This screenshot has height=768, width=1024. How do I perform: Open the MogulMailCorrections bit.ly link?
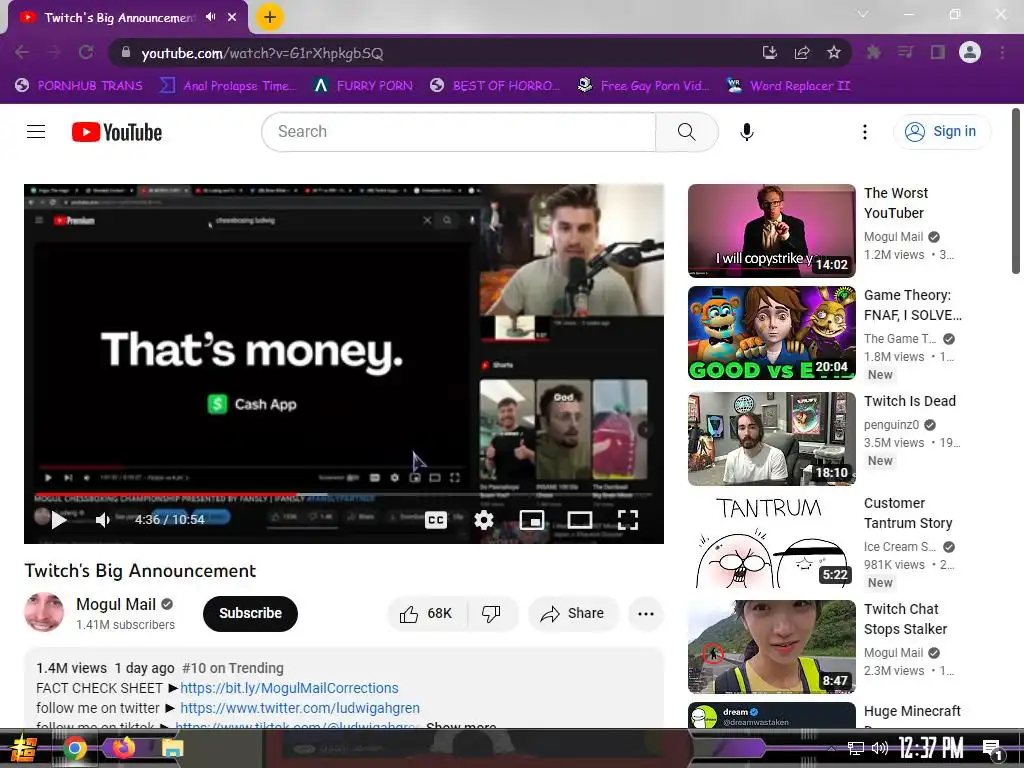point(289,688)
